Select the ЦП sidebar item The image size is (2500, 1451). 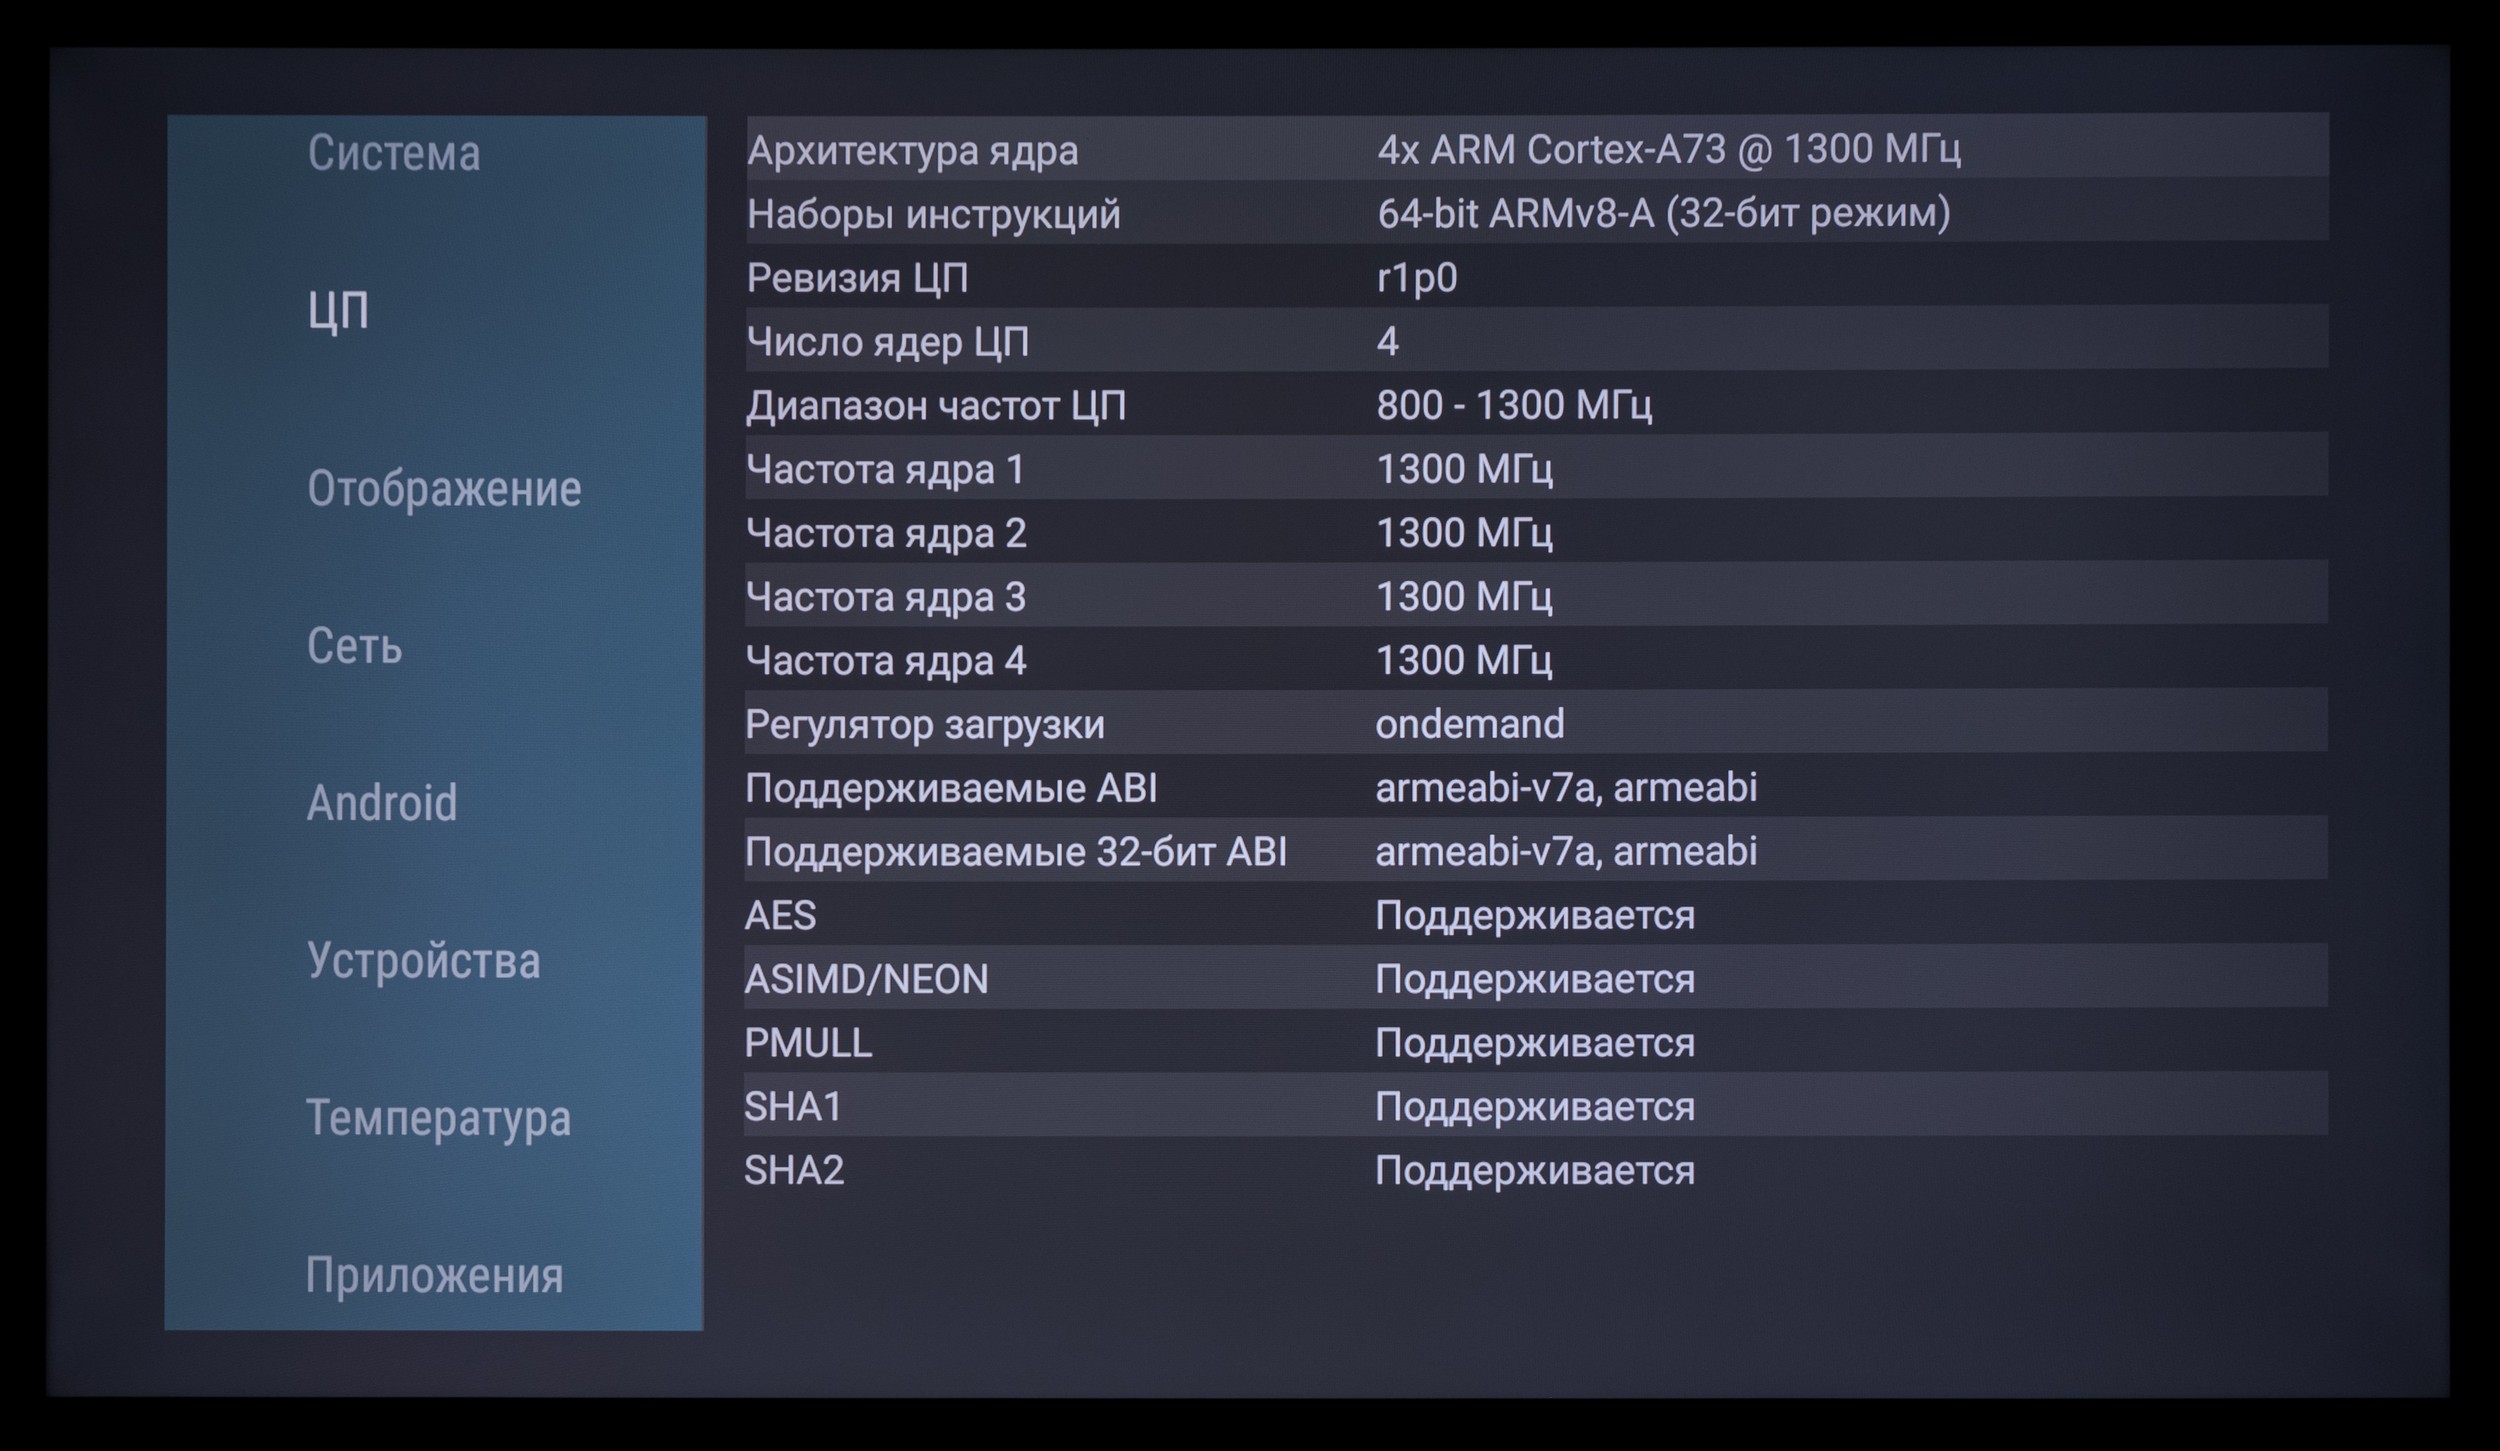pyautogui.click(x=338, y=311)
